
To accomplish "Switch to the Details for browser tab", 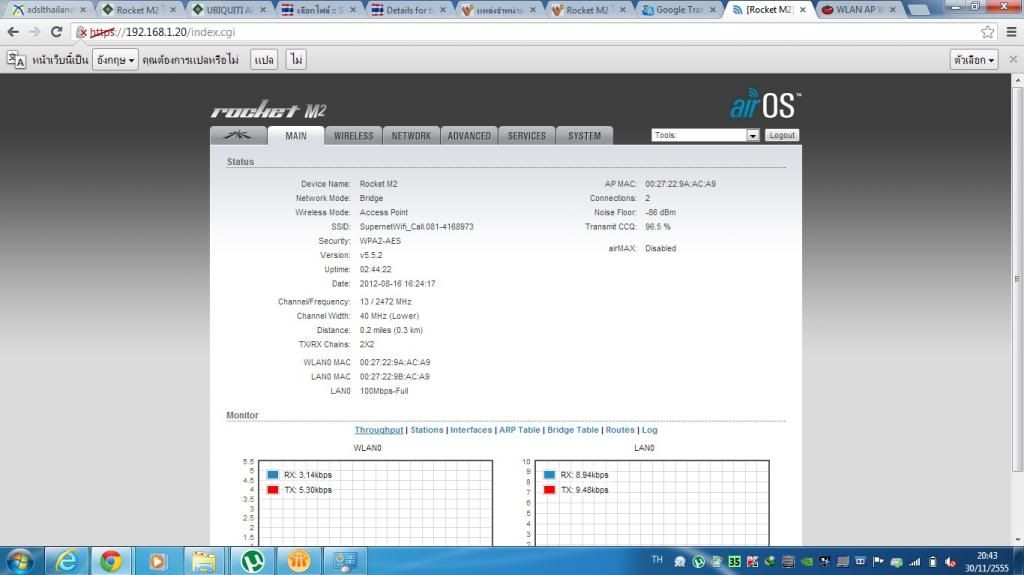I will click(409, 10).
